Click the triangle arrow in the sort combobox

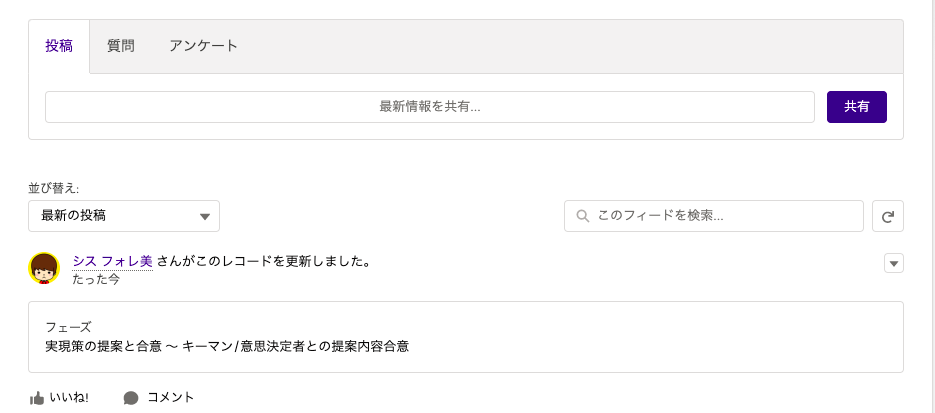[205, 217]
